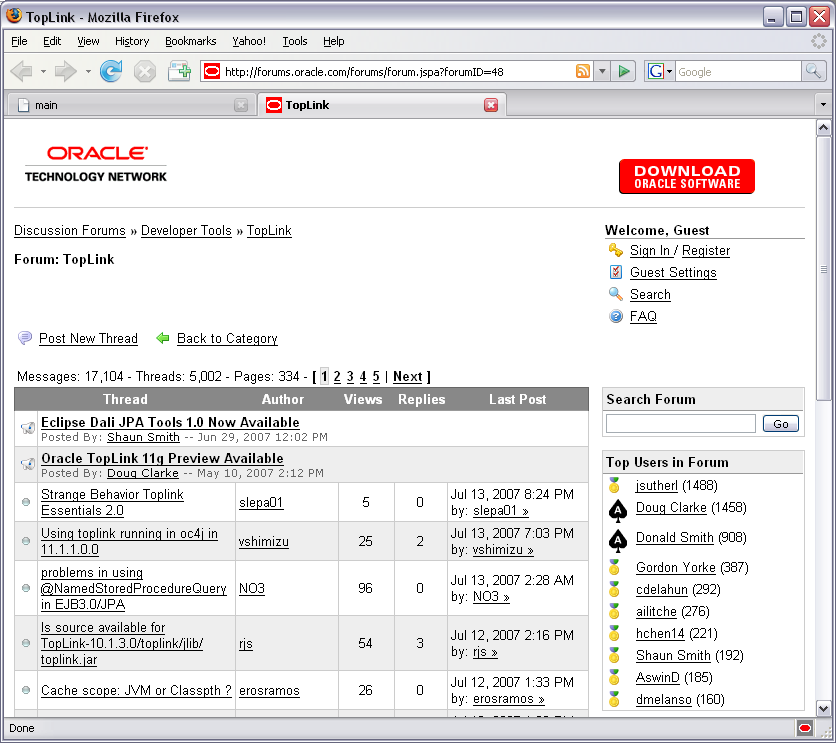Open Eclipse Dali JPA Tools 1.0 announcement
This screenshot has width=836, height=743.
pyautogui.click(x=170, y=422)
